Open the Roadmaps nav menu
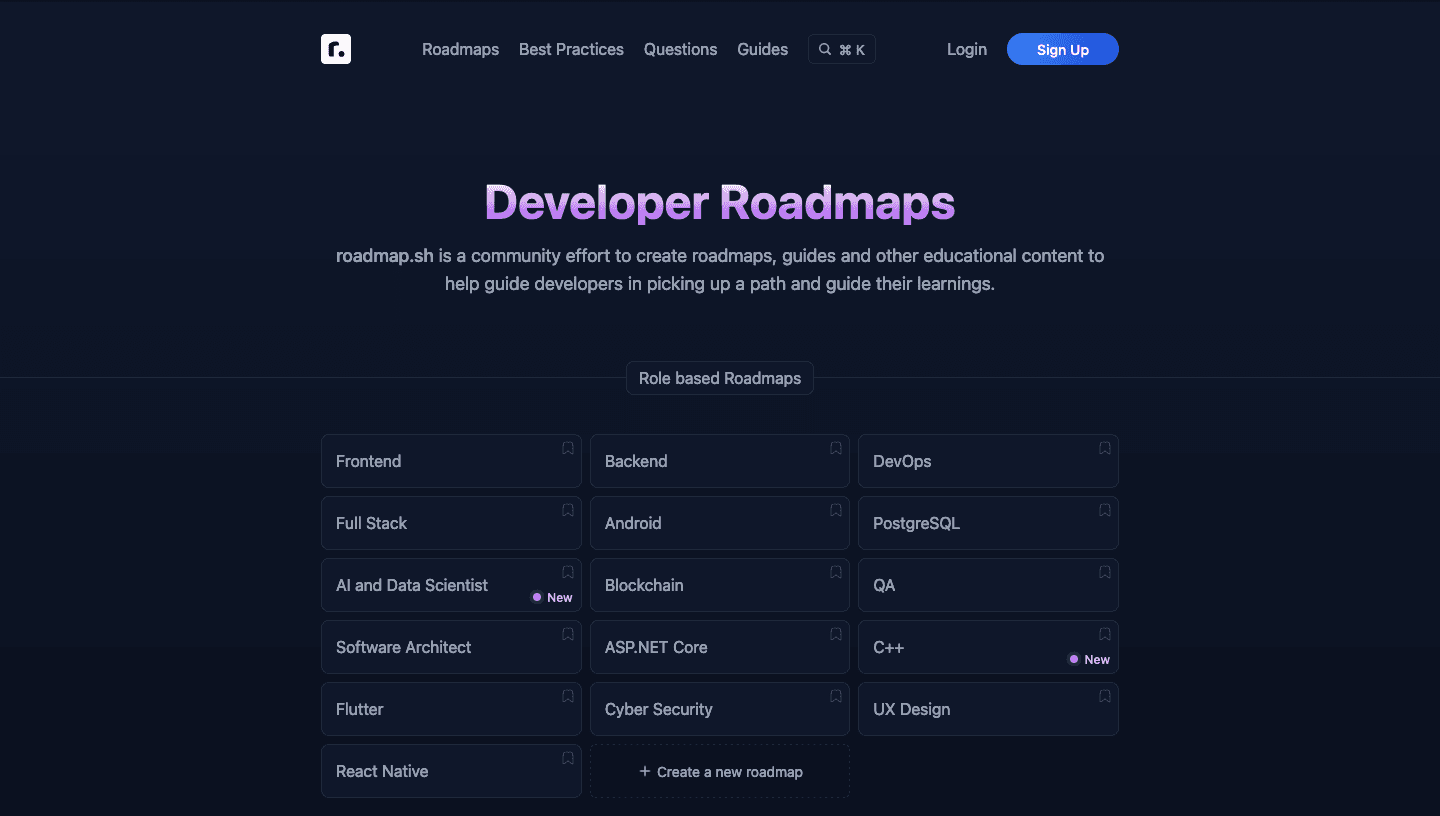The width and height of the screenshot is (1440, 816). coord(460,49)
